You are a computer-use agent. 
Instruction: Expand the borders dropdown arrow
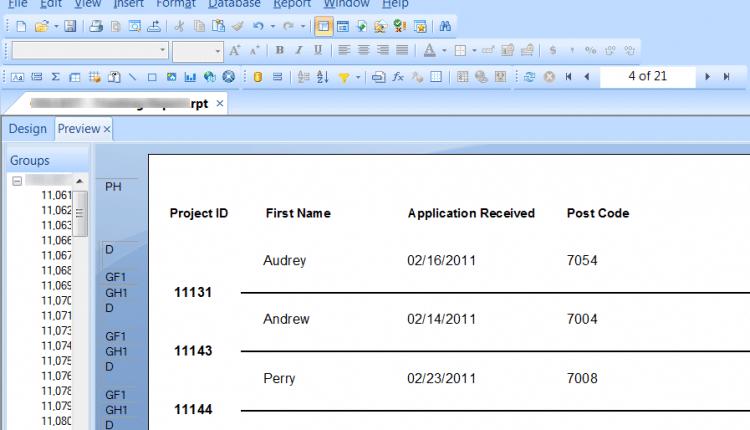474,50
